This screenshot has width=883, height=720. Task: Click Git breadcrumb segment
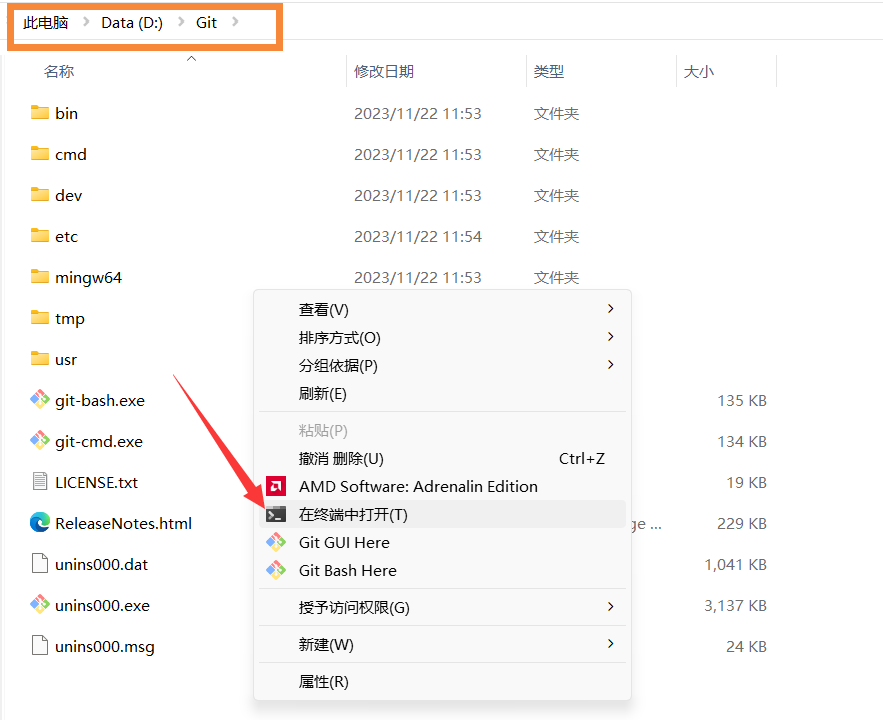[206, 23]
